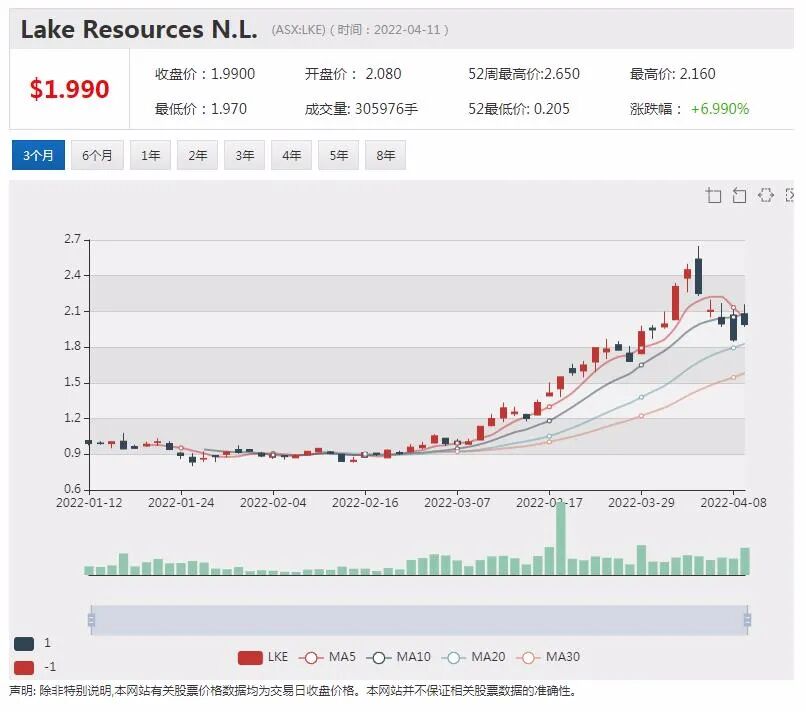The width and height of the screenshot is (806, 712).
Task: Click the 最高价: 2.160 text
Action: pyautogui.click(x=672, y=74)
